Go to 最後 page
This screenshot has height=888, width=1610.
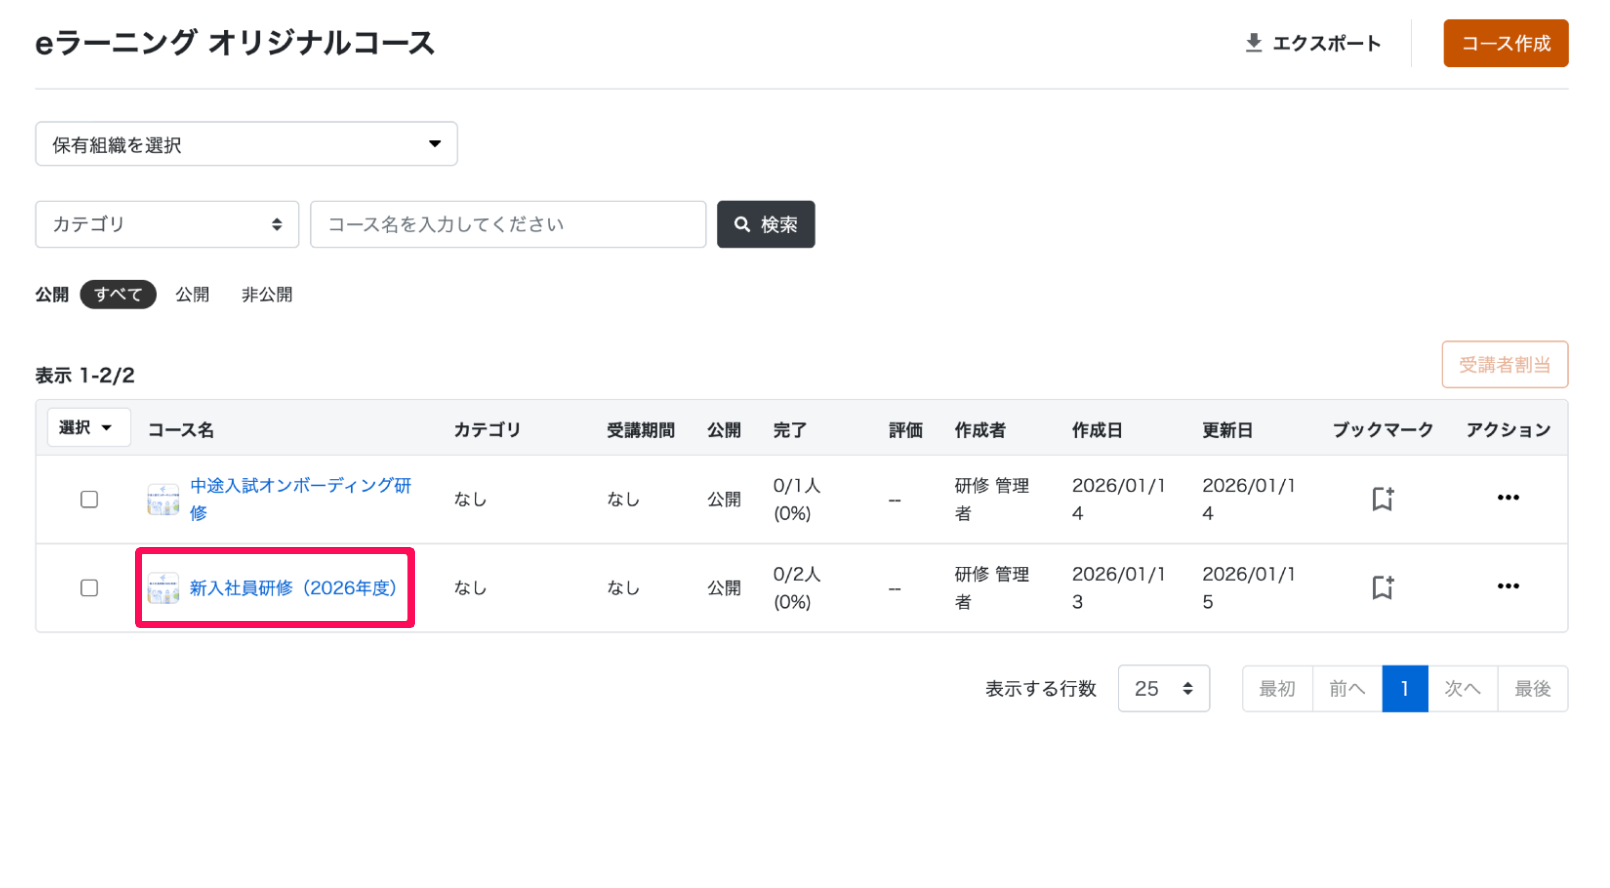point(1532,688)
